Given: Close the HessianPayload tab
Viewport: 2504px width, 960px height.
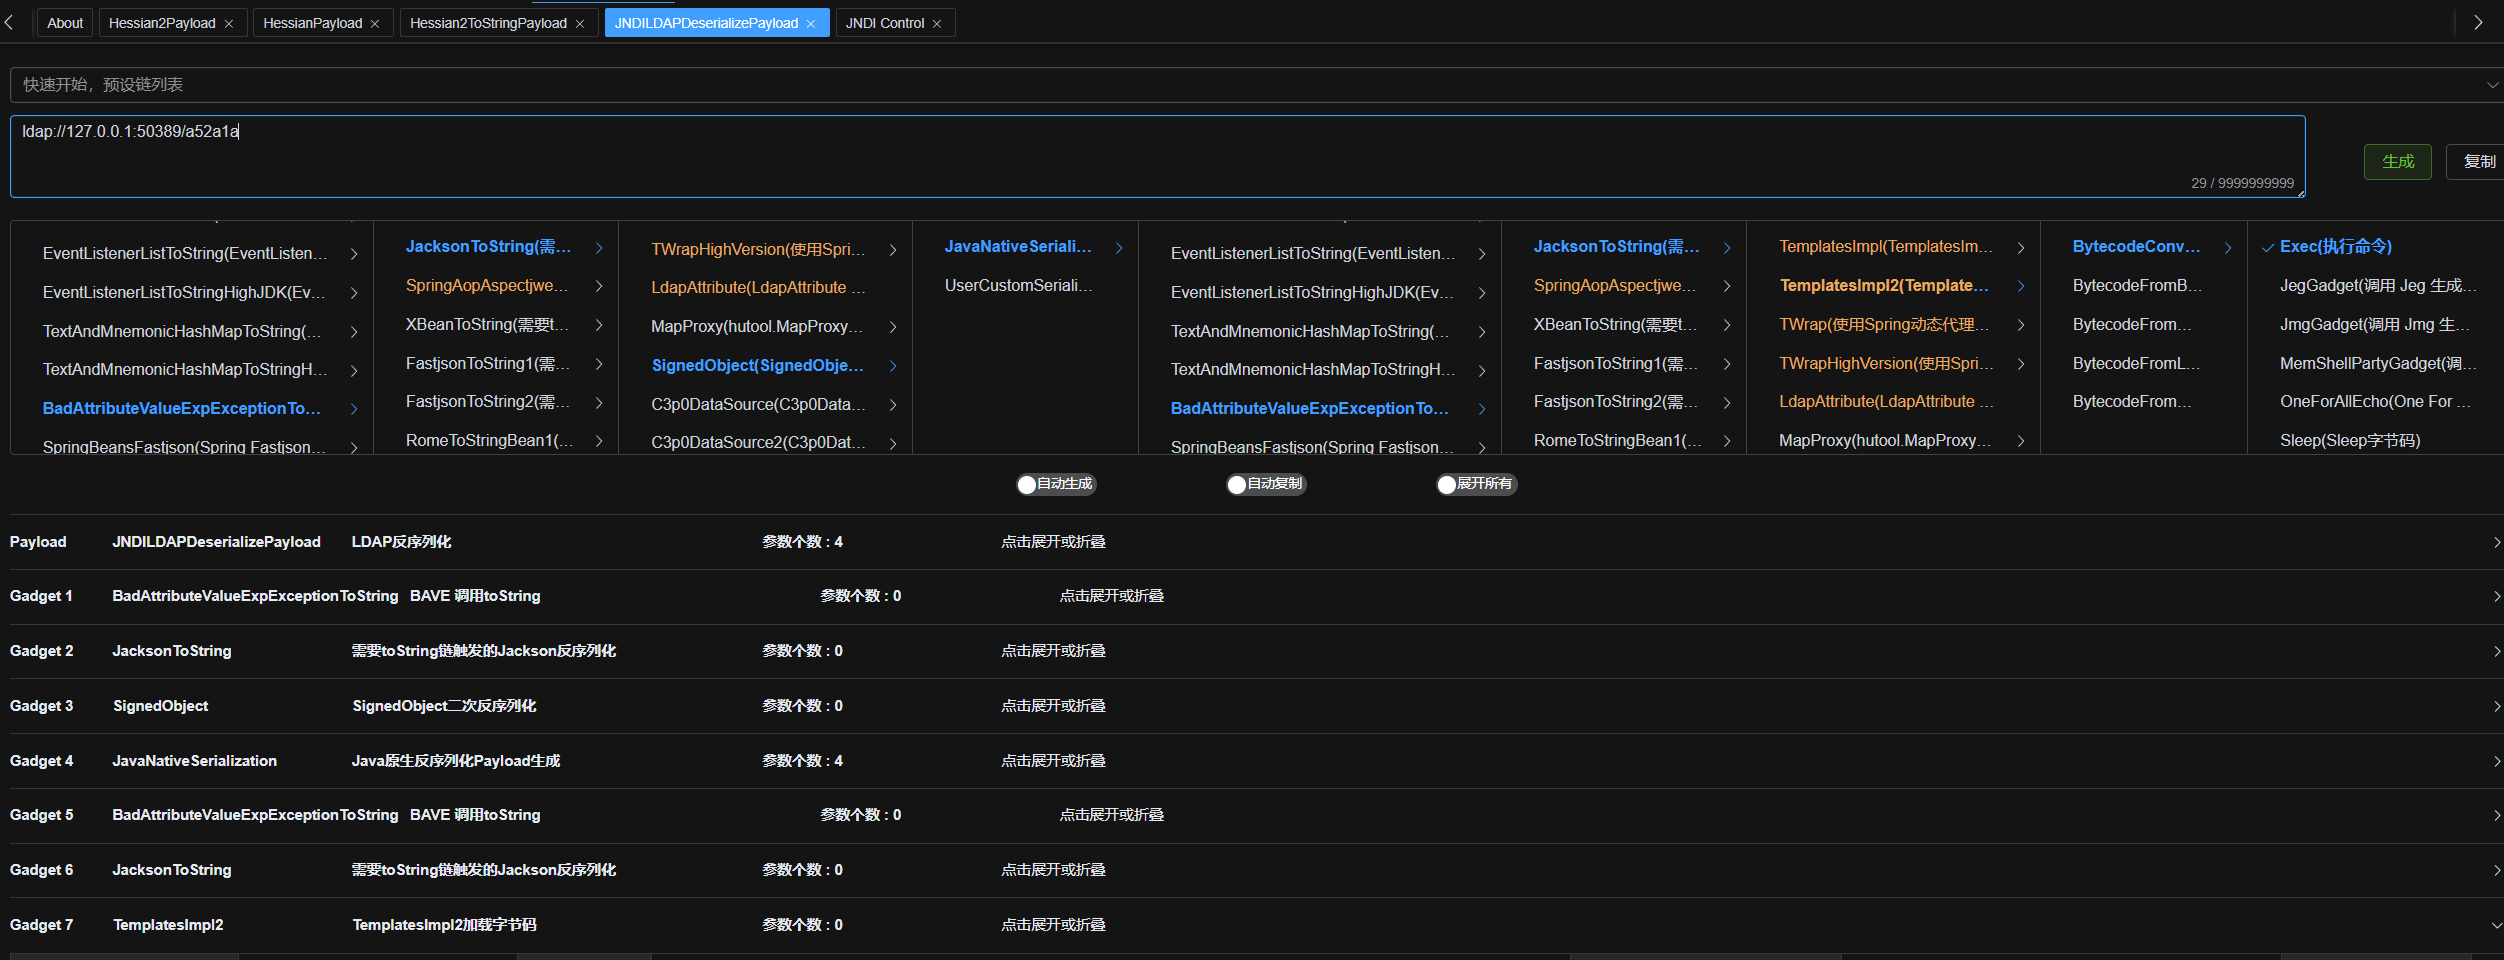Looking at the screenshot, I should tap(375, 24).
